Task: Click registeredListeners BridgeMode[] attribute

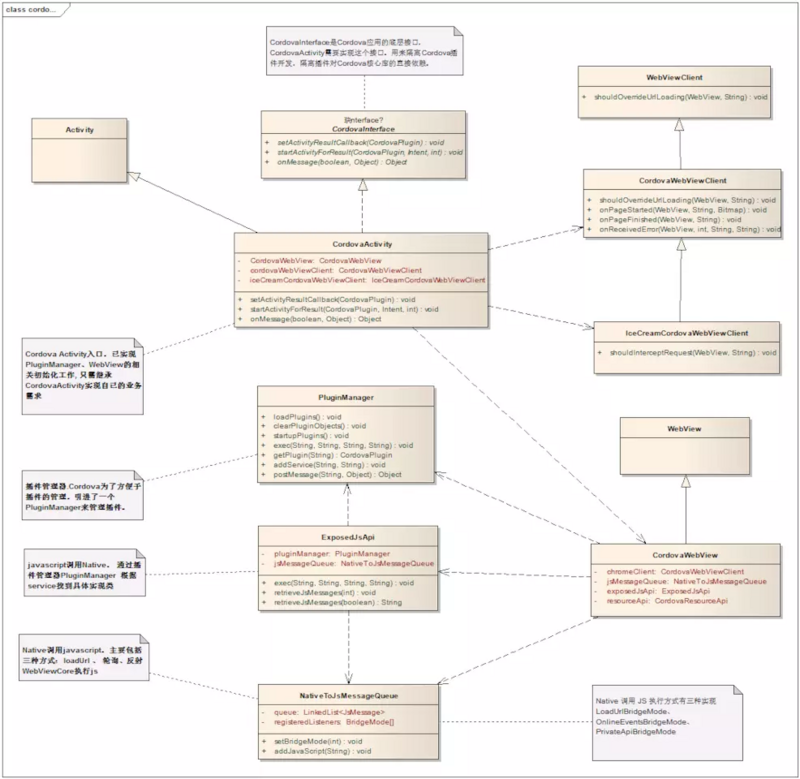Action: pyautogui.click(x=334, y=722)
